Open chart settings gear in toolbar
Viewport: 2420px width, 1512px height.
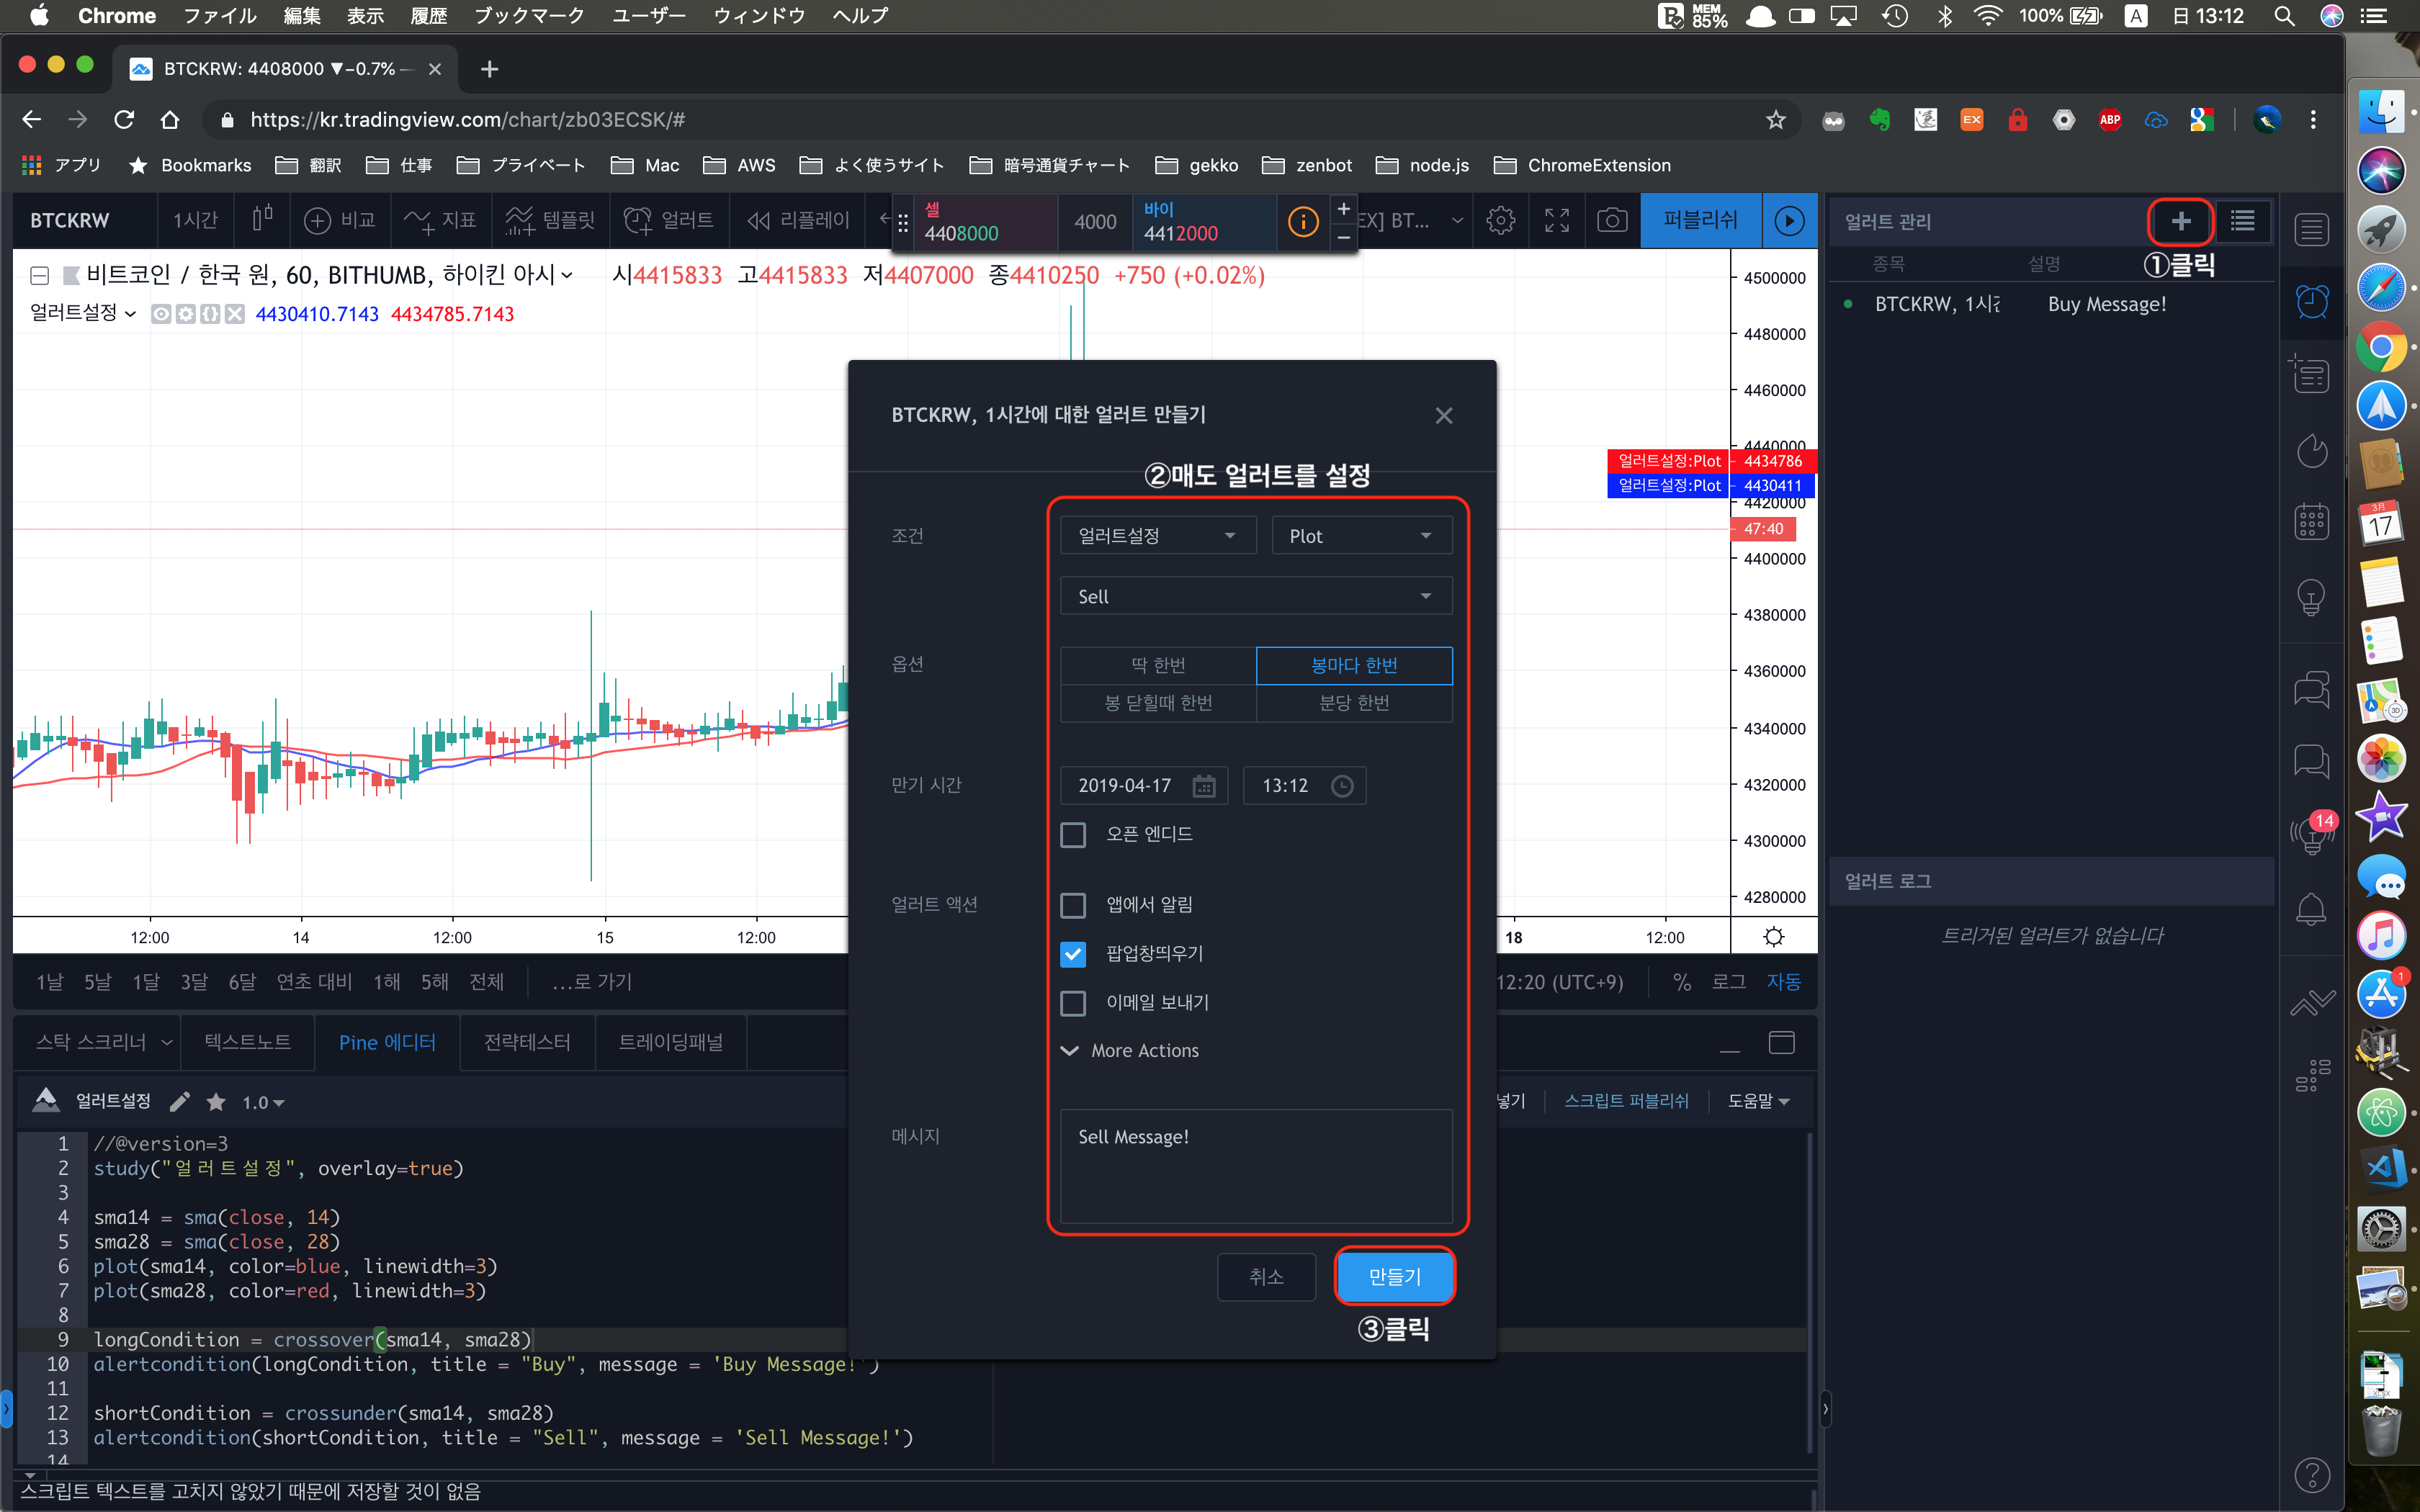point(1501,220)
